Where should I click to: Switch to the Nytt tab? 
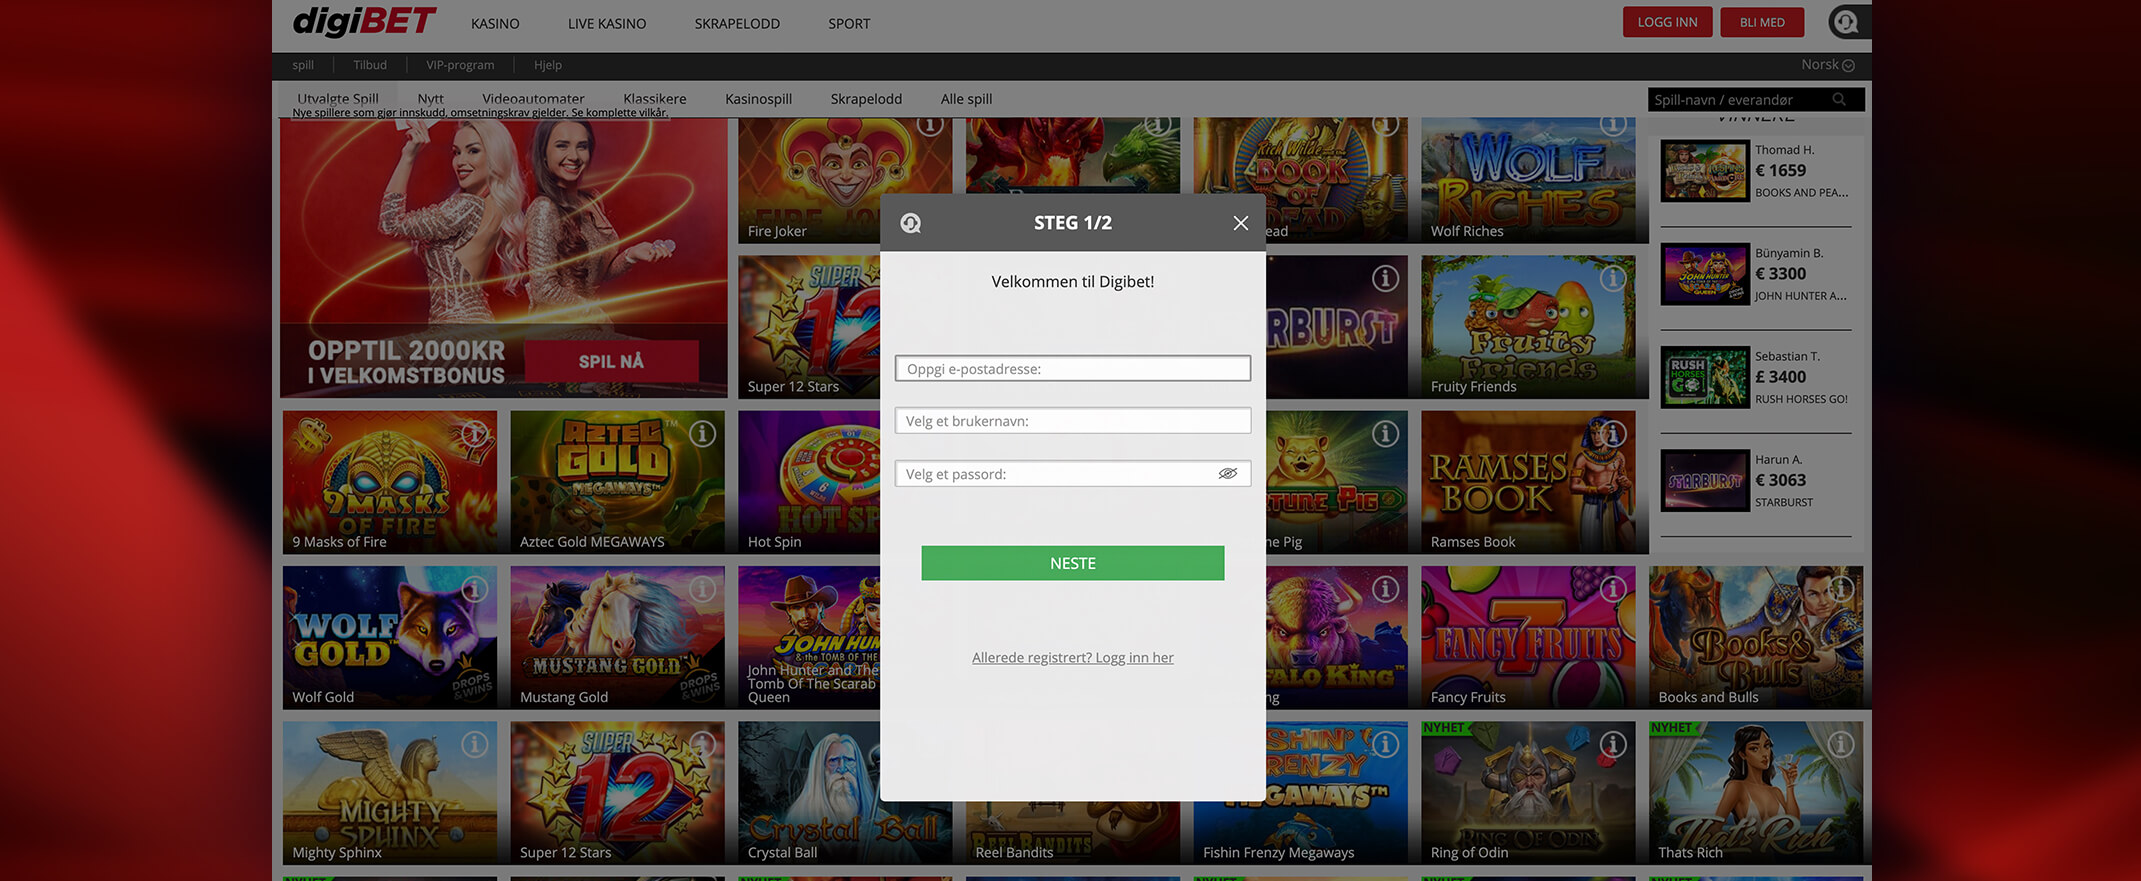click(431, 98)
